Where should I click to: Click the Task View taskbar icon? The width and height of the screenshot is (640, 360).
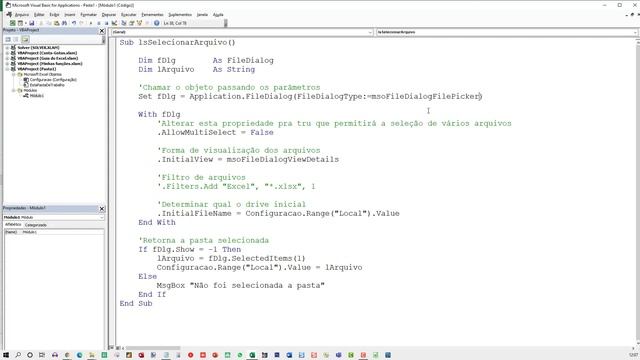42,355
